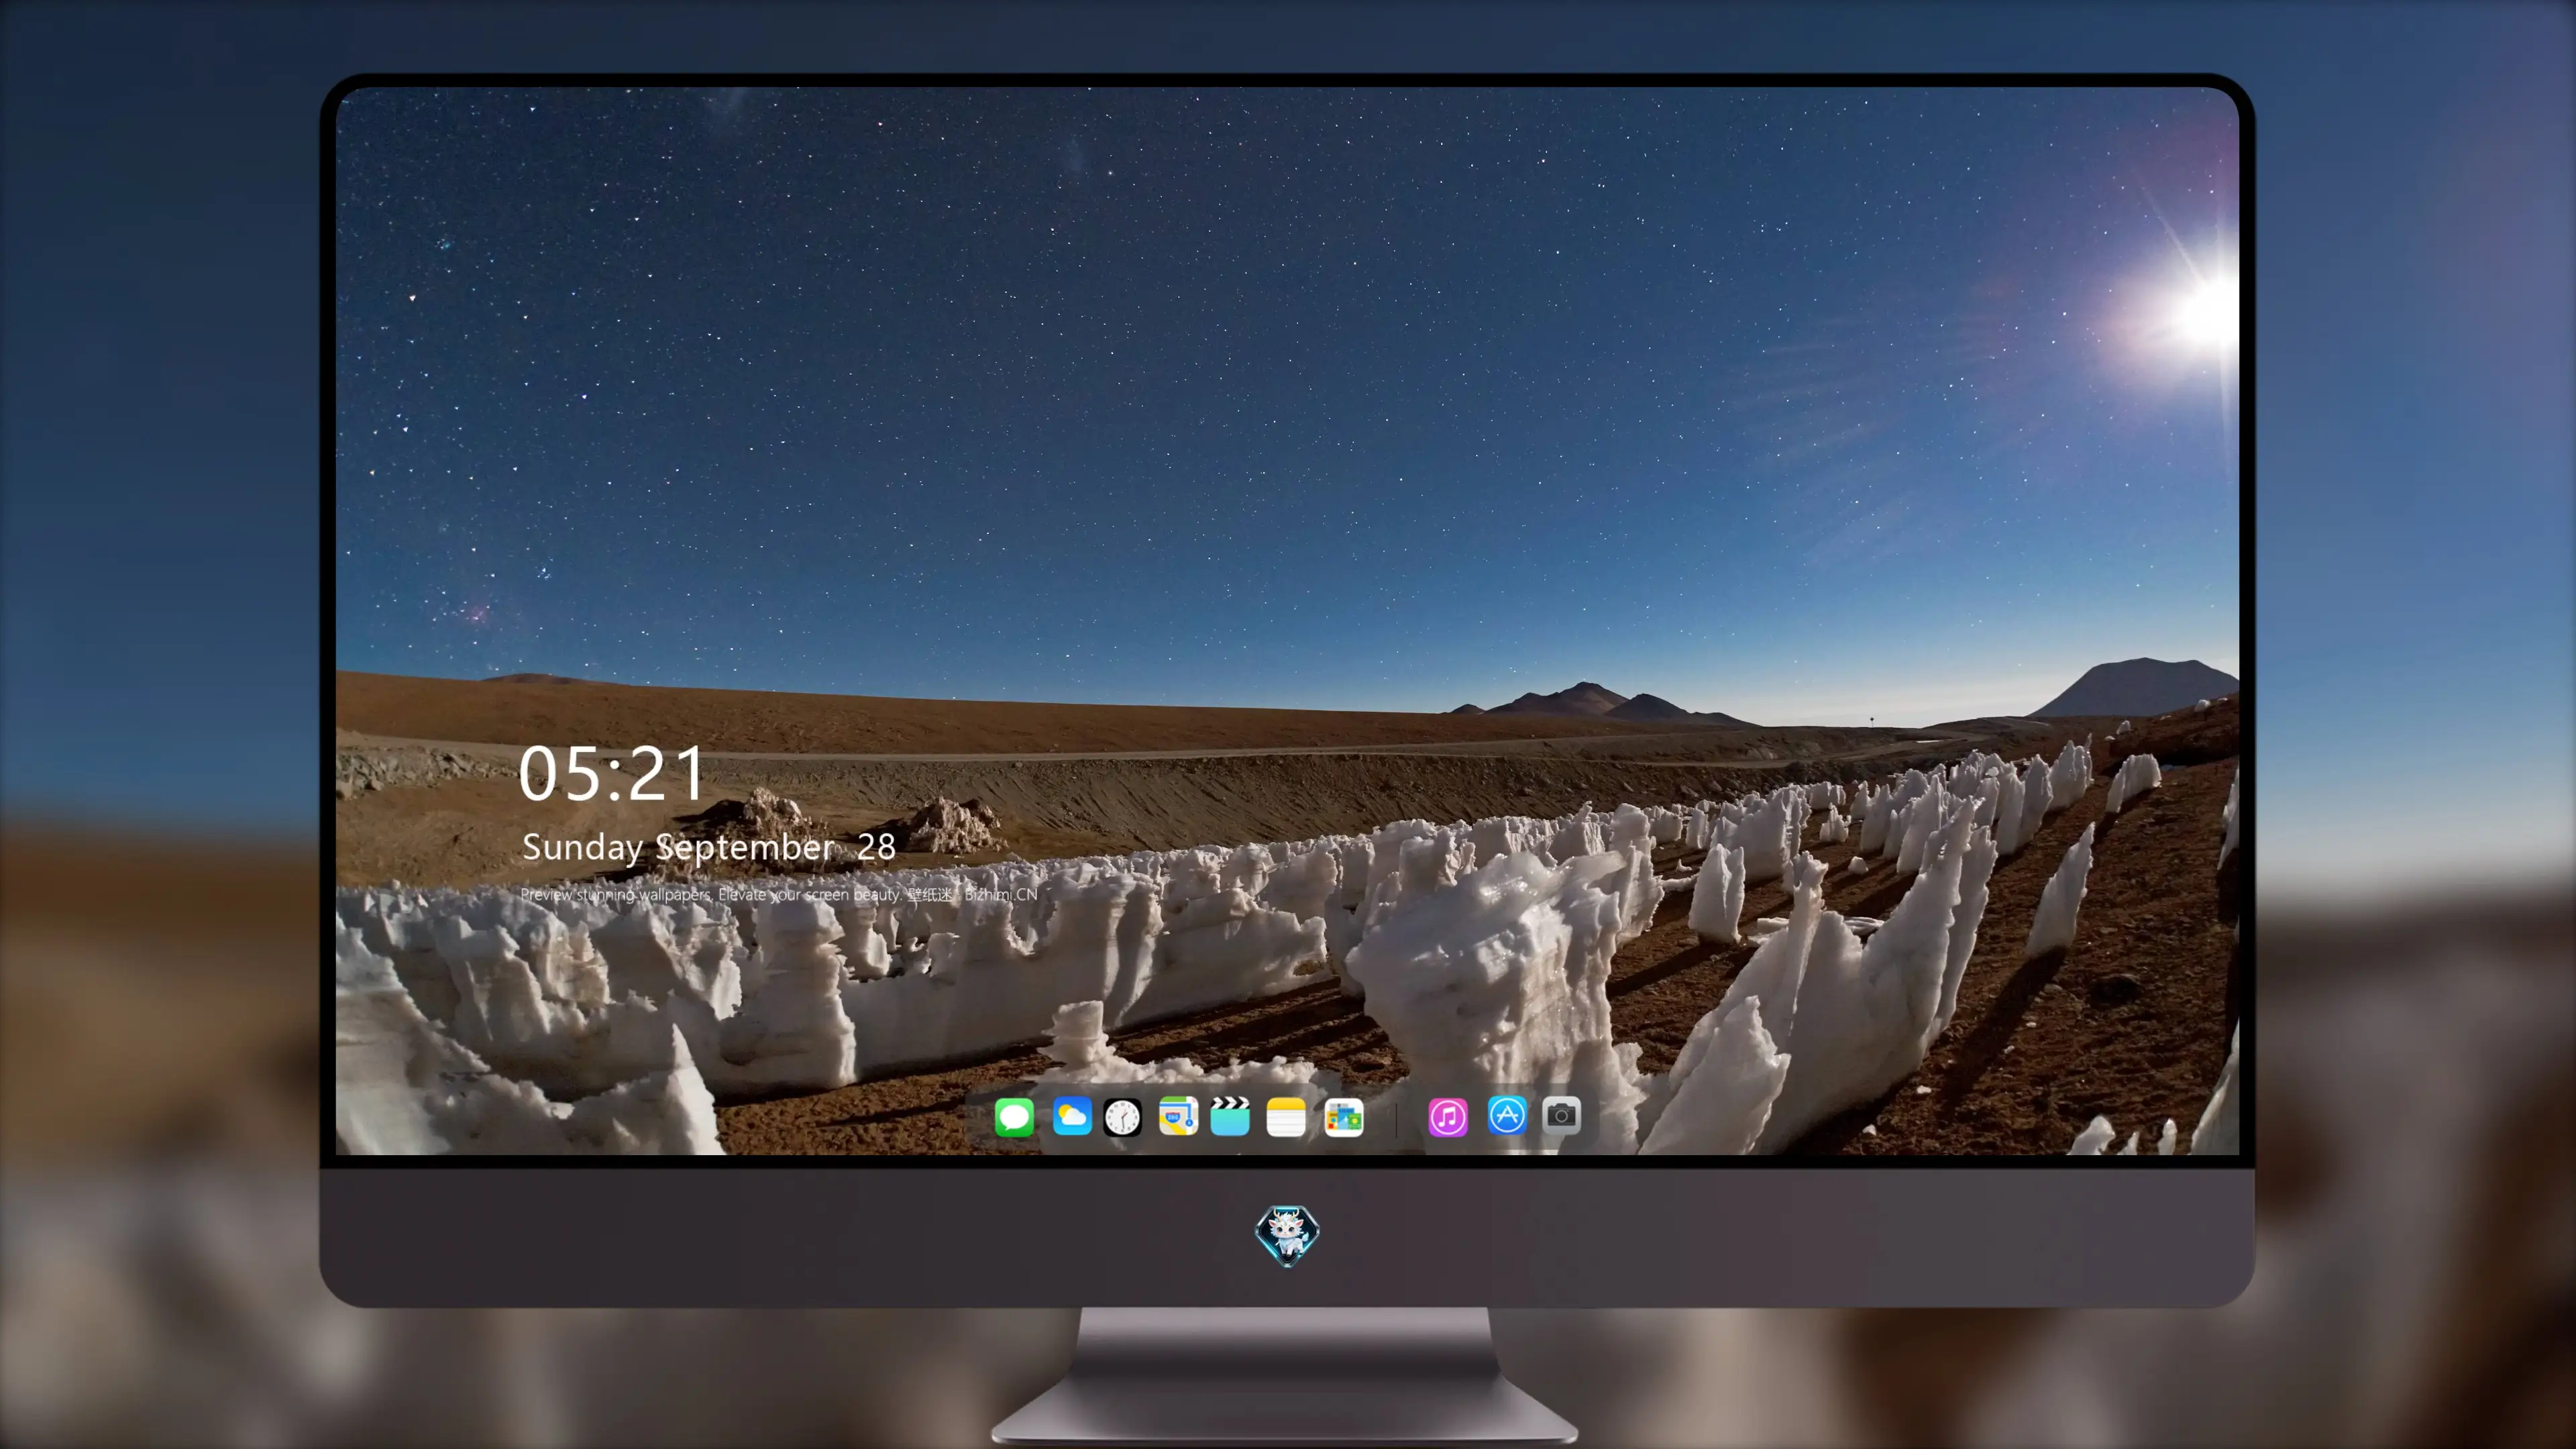The height and width of the screenshot is (1449, 2576).
Task: Open the gray Camera dock icon
Action: pyautogui.click(x=1561, y=1115)
